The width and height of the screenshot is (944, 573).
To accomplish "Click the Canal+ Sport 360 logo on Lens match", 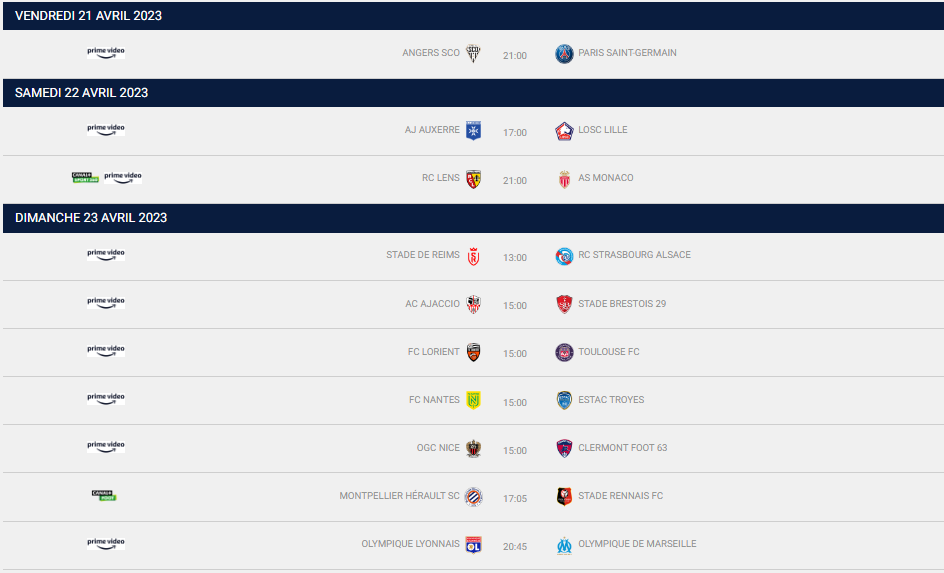I will click(85, 177).
